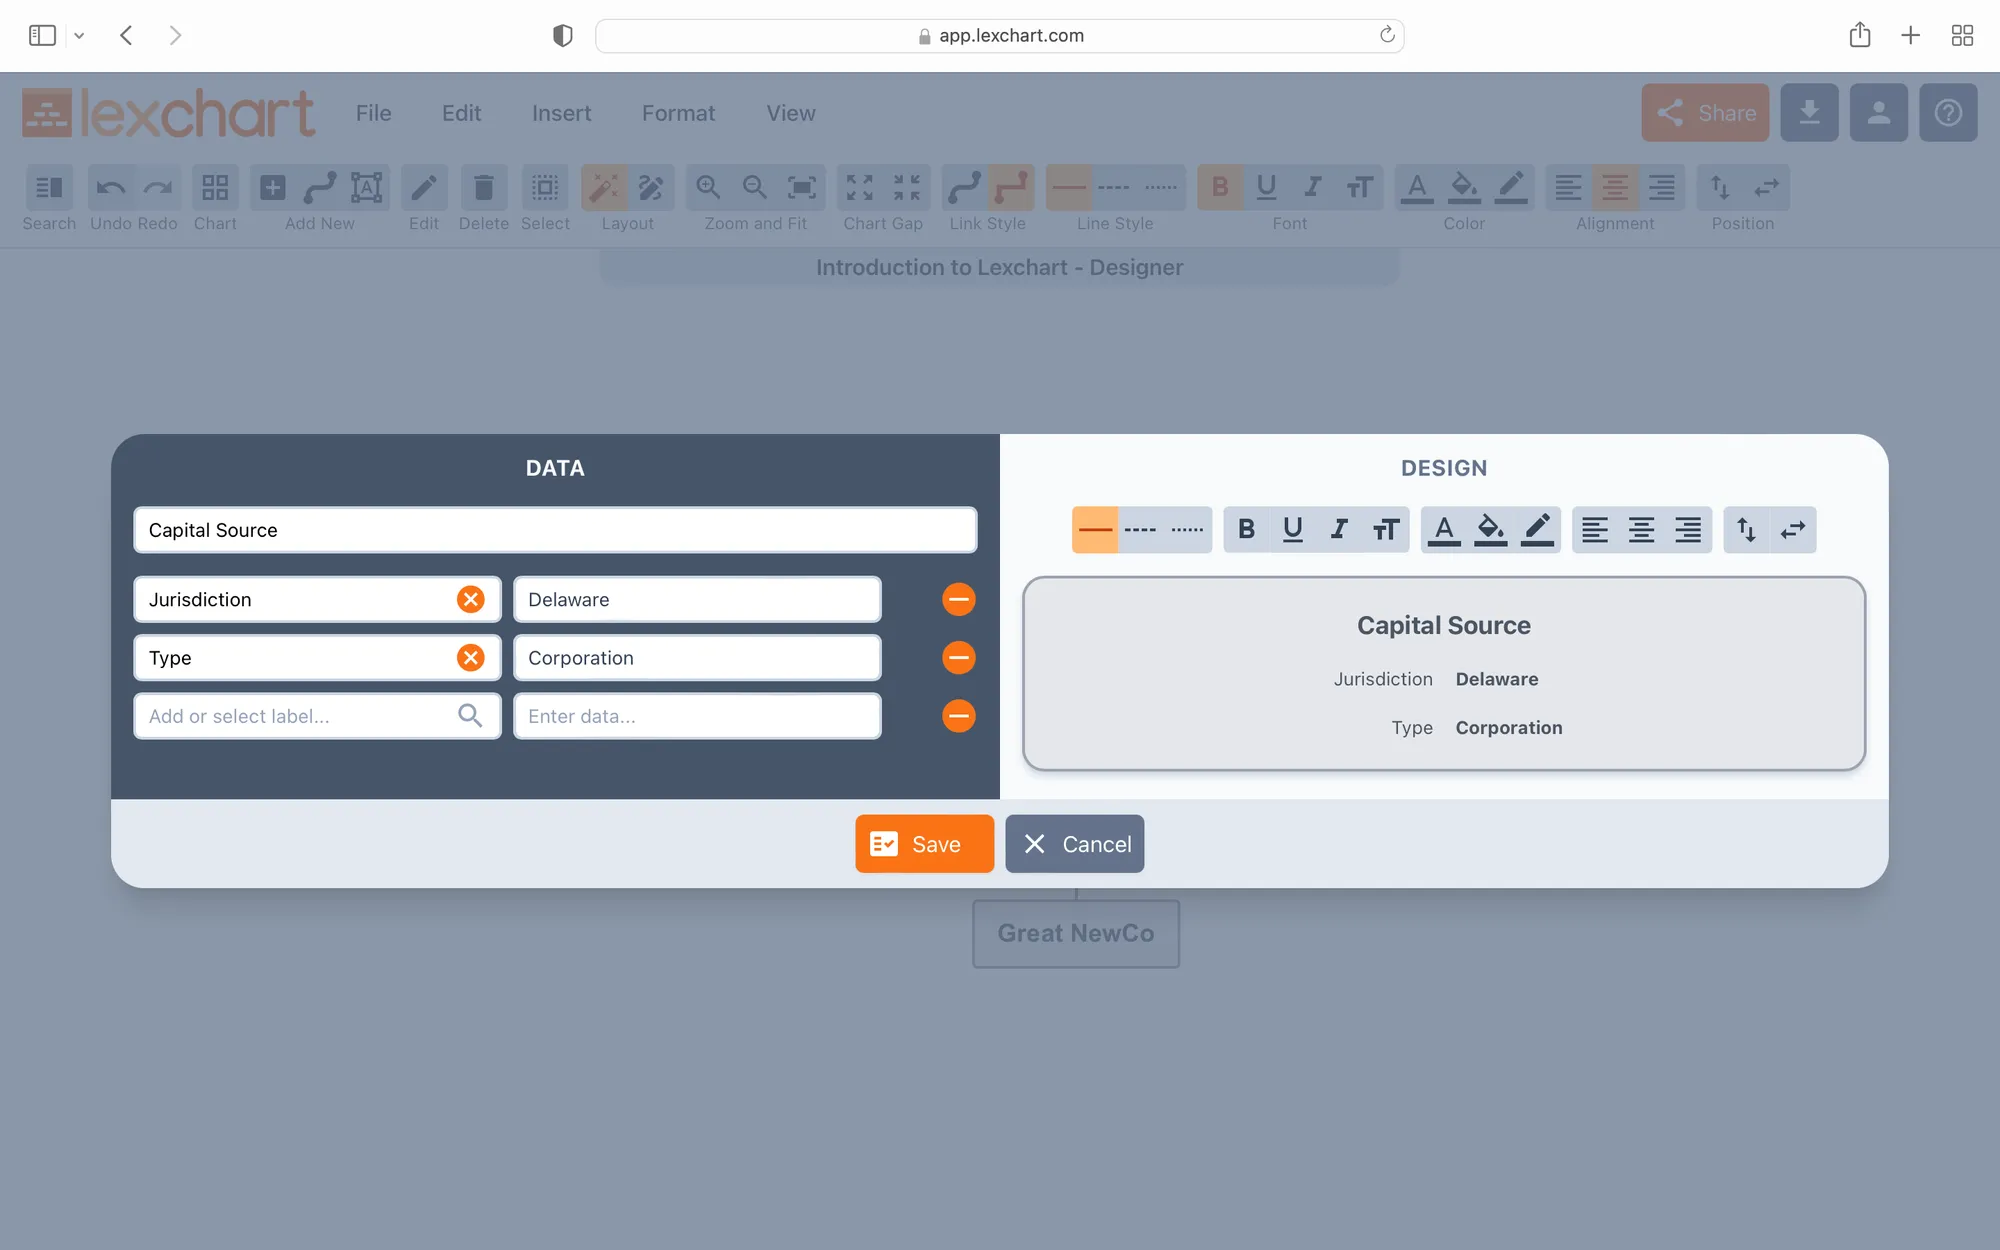Click the minus button next to Corporation row

(959, 658)
